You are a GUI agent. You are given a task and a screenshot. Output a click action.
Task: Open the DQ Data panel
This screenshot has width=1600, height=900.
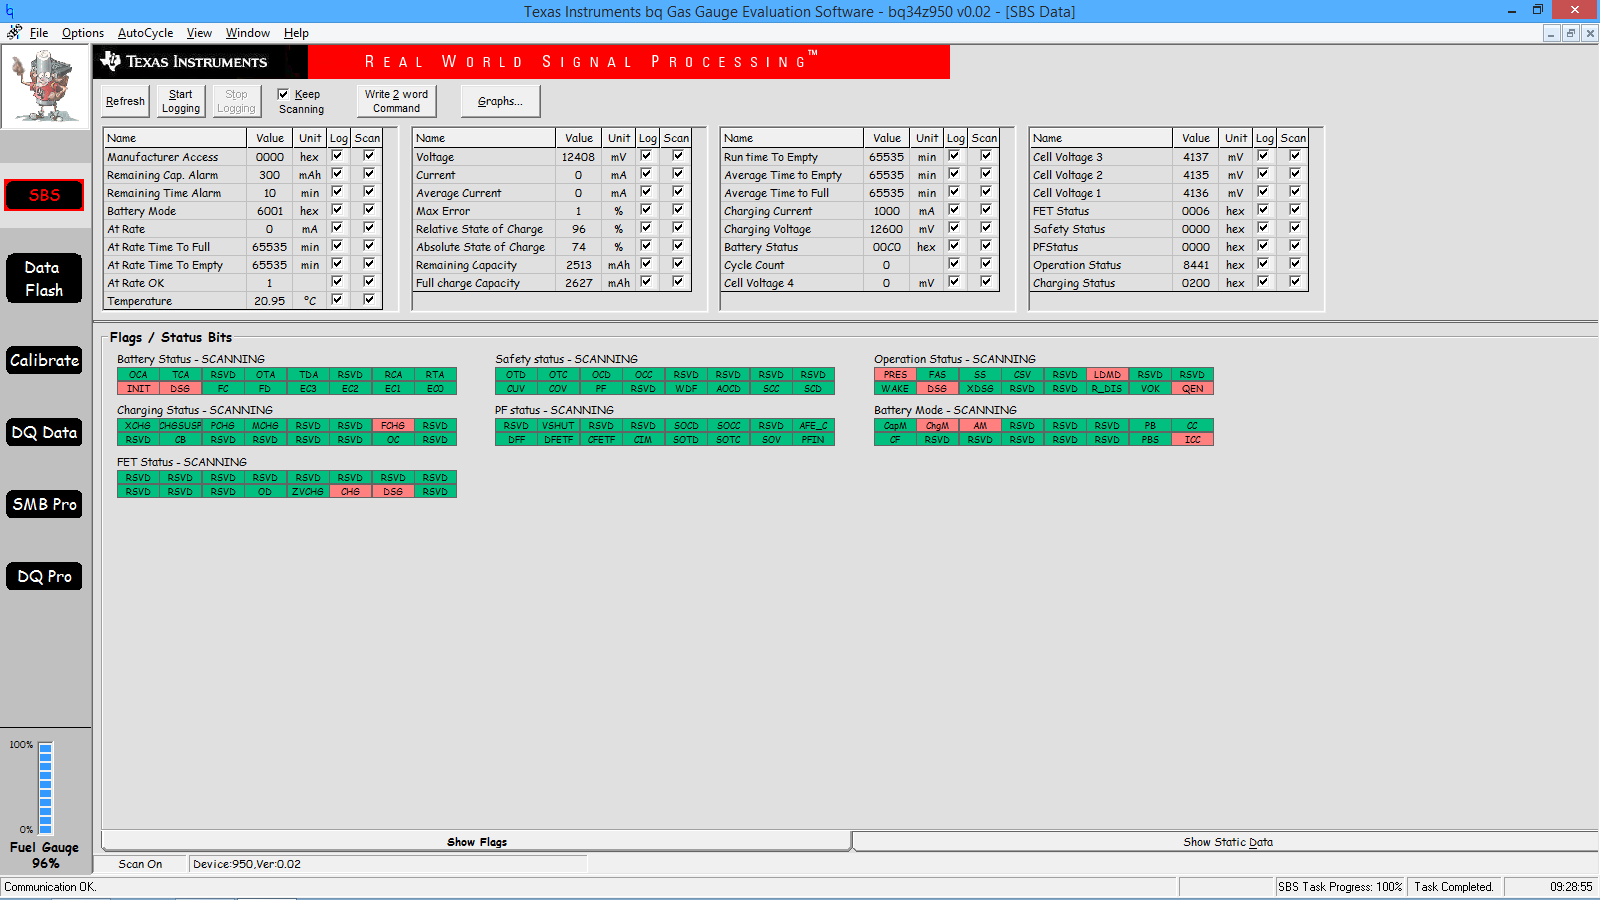coord(44,432)
